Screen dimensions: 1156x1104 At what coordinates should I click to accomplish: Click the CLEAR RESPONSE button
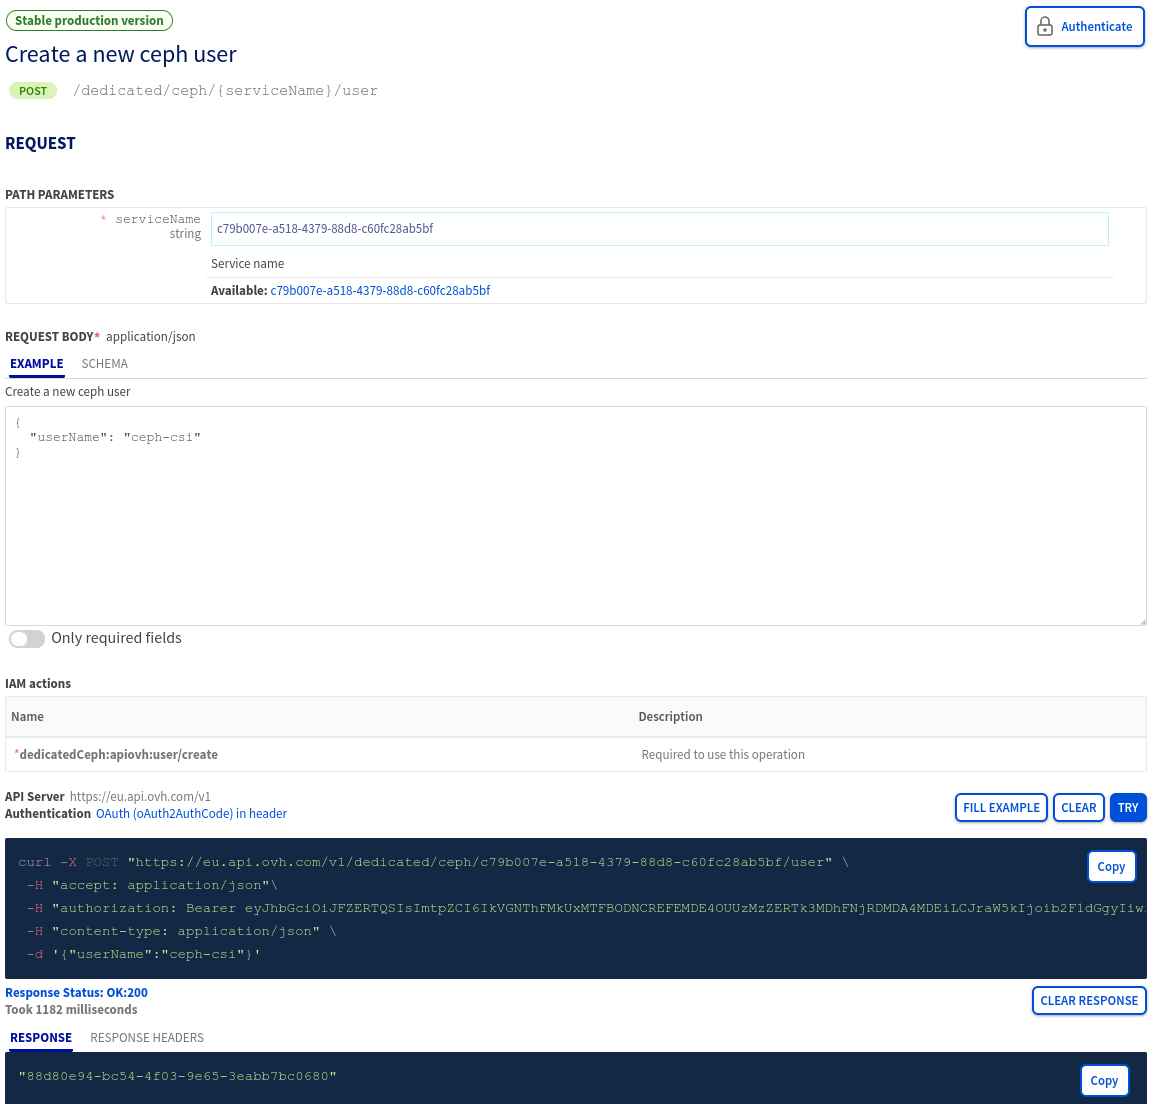point(1089,1000)
